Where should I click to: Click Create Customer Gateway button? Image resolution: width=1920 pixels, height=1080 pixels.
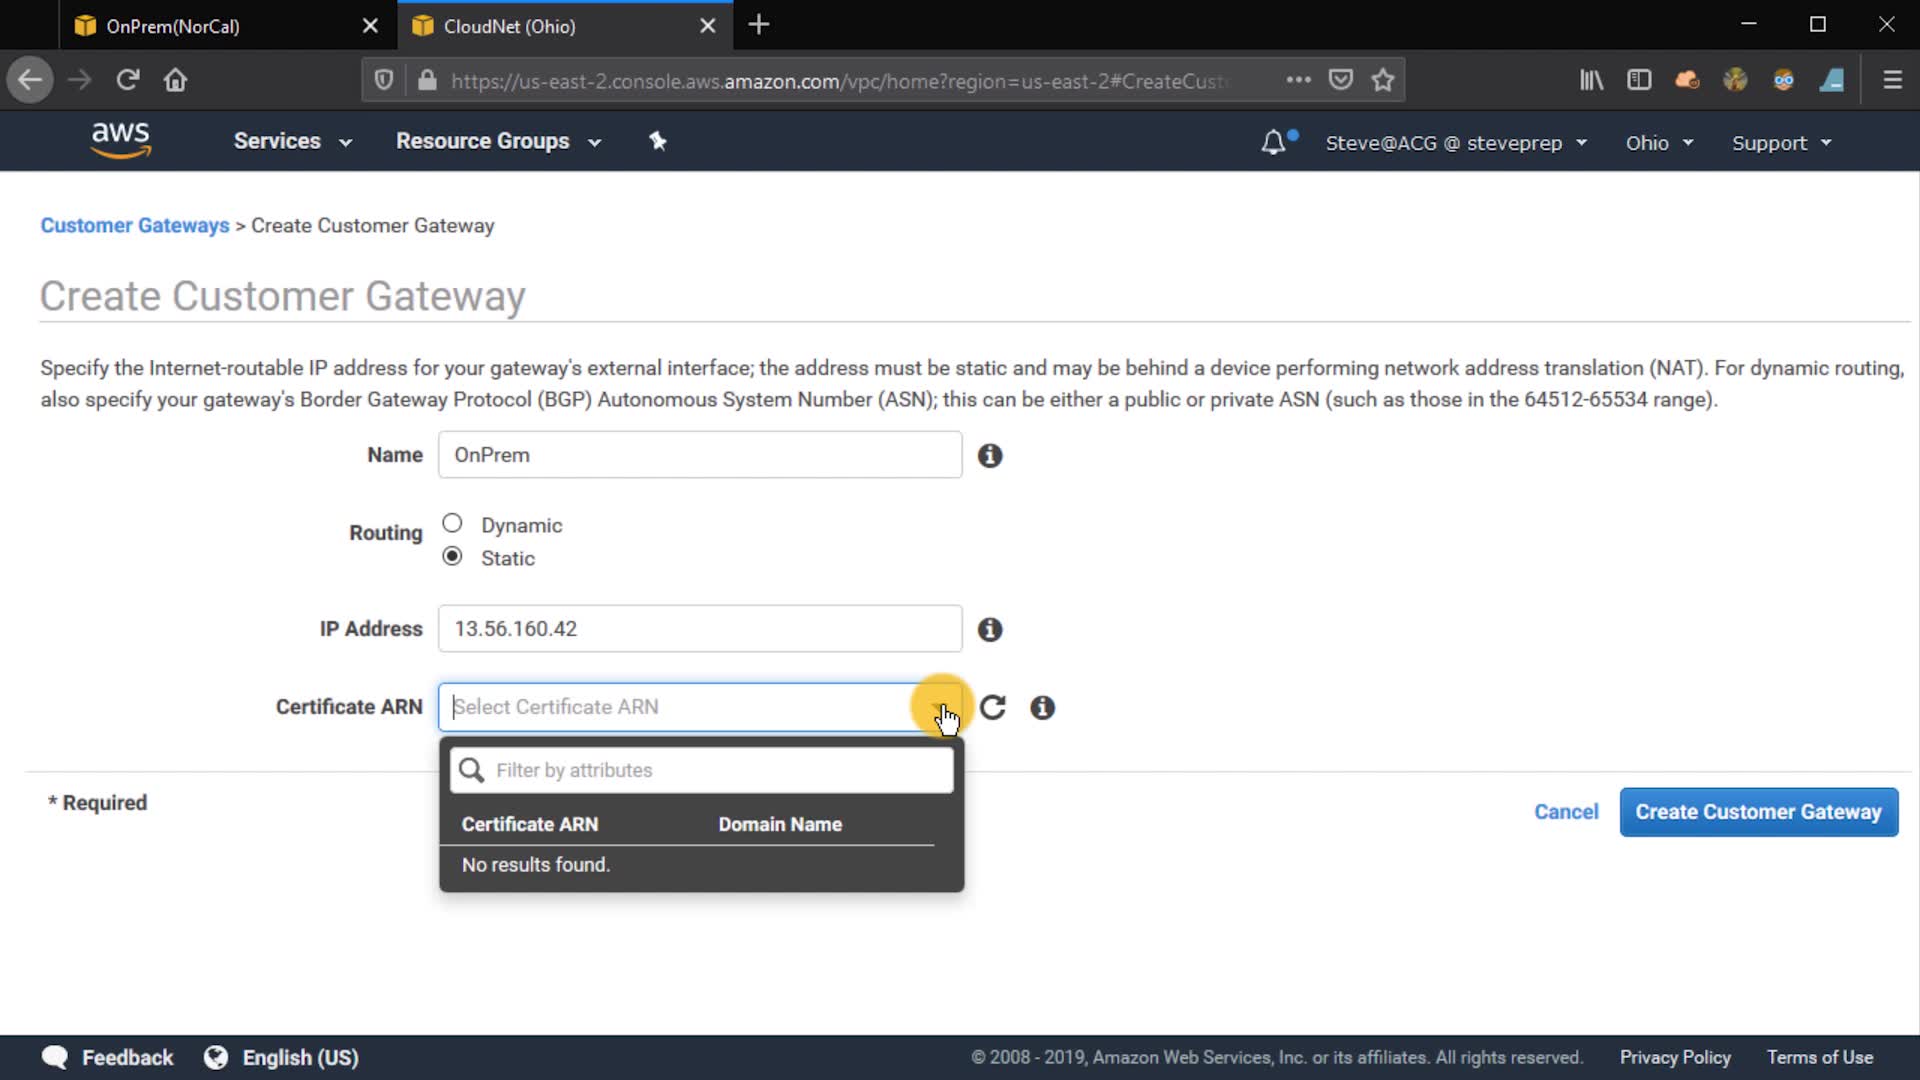click(1758, 812)
